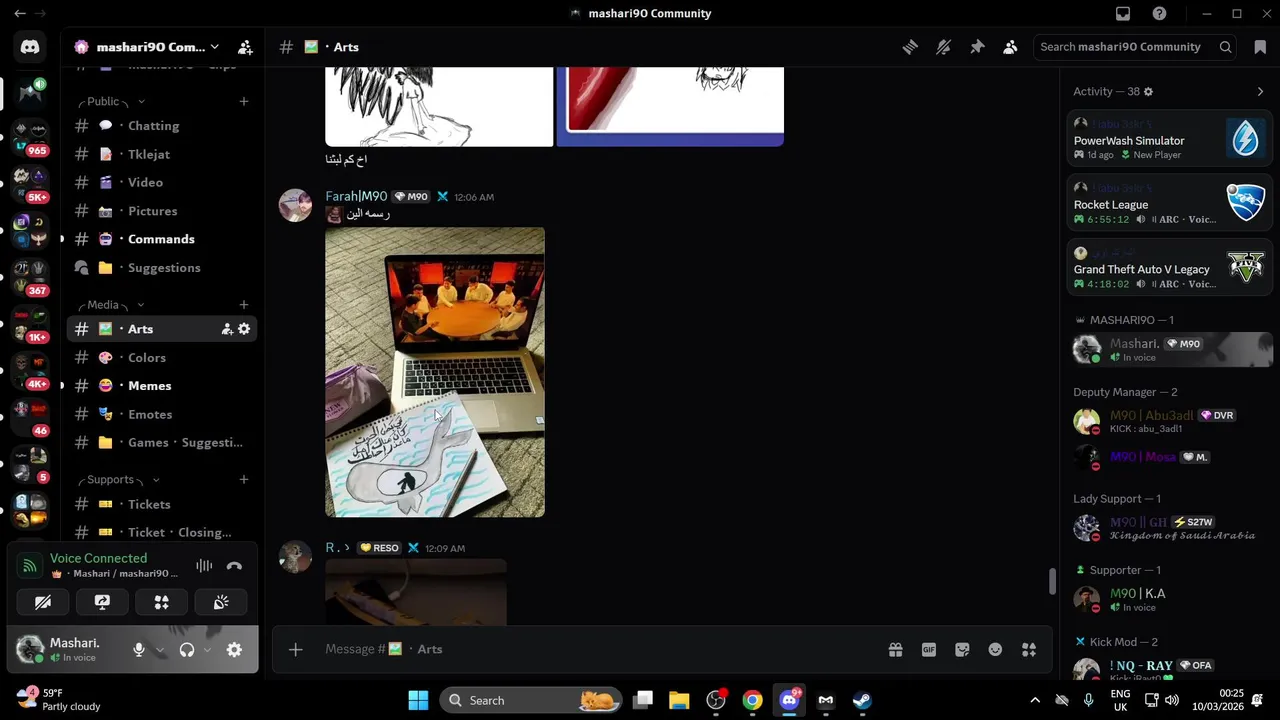Toggle noise suppression waveform icon
This screenshot has height=720, width=1280.
pos(204,566)
